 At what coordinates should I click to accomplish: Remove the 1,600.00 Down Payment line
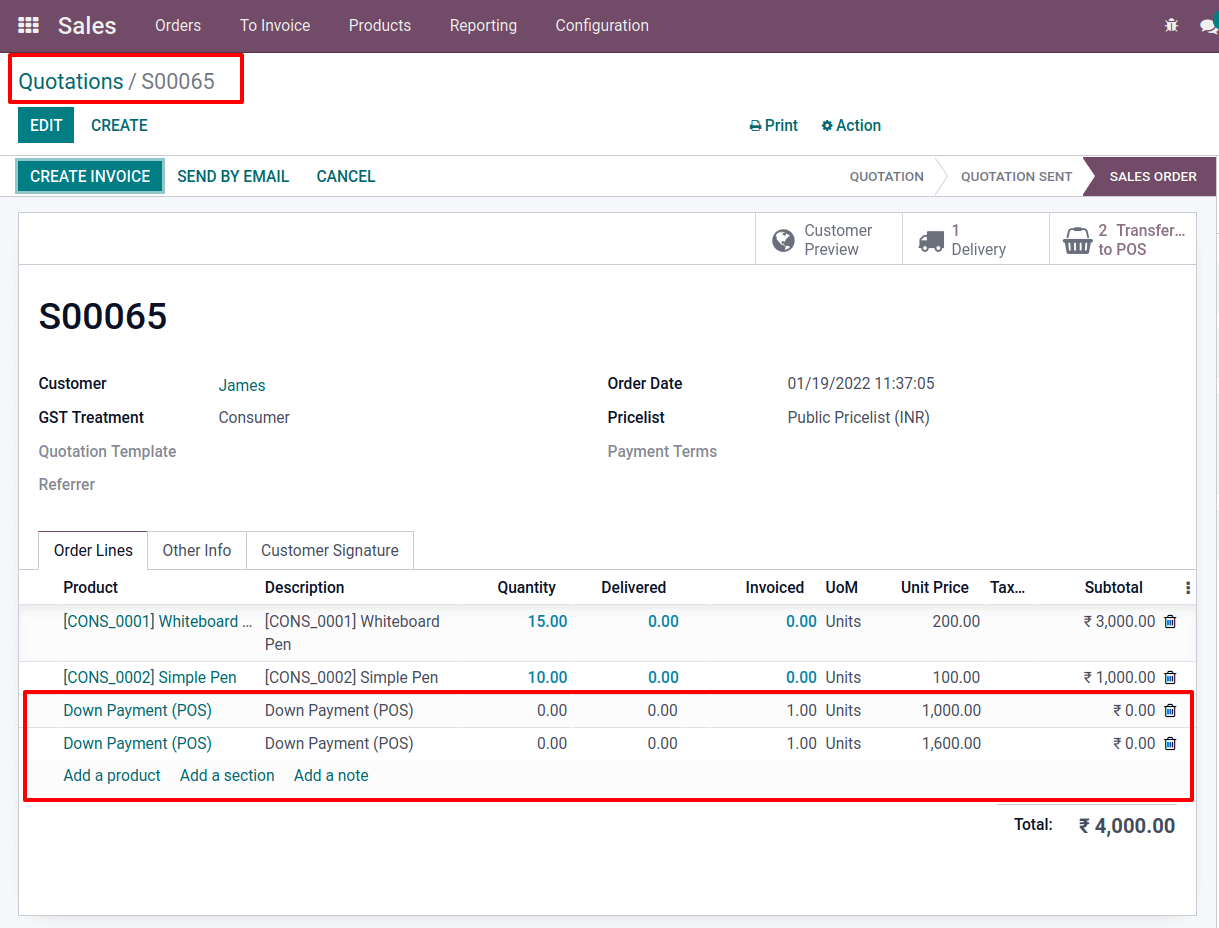pos(1170,743)
